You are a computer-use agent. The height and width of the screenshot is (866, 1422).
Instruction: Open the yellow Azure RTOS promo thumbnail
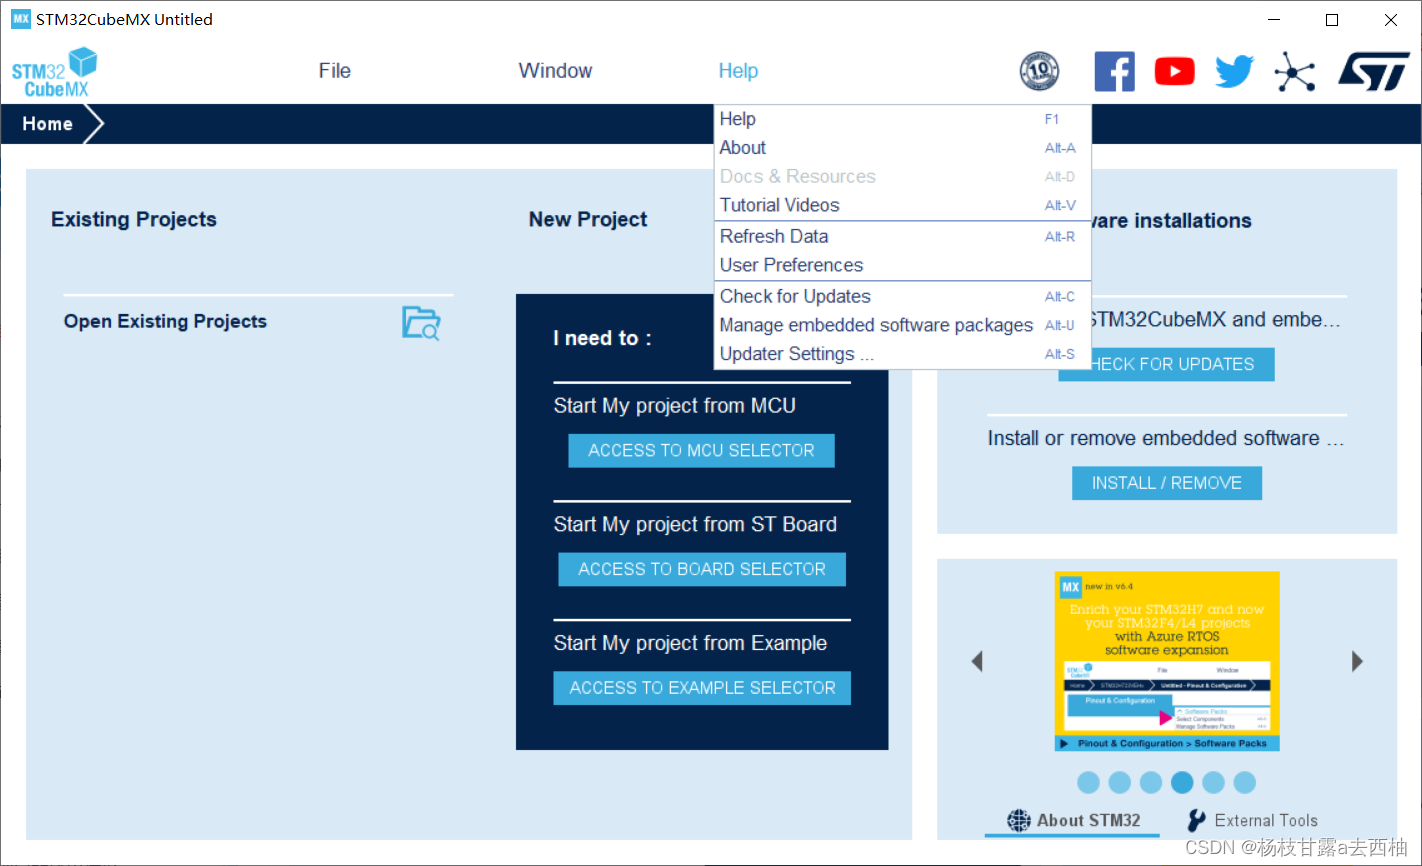(1167, 661)
